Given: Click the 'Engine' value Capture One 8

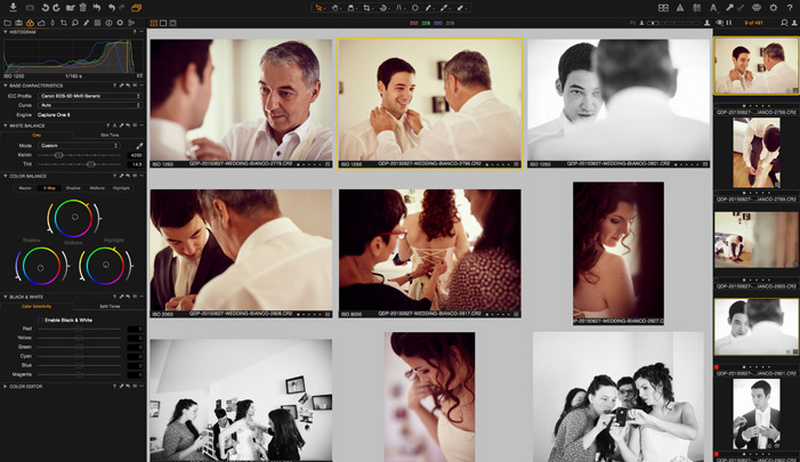Looking at the screenshot, I should (54, 115).
